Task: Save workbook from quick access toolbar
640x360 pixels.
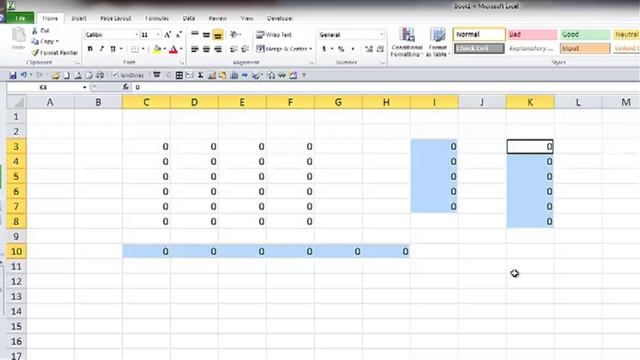Action: (13, 76)
